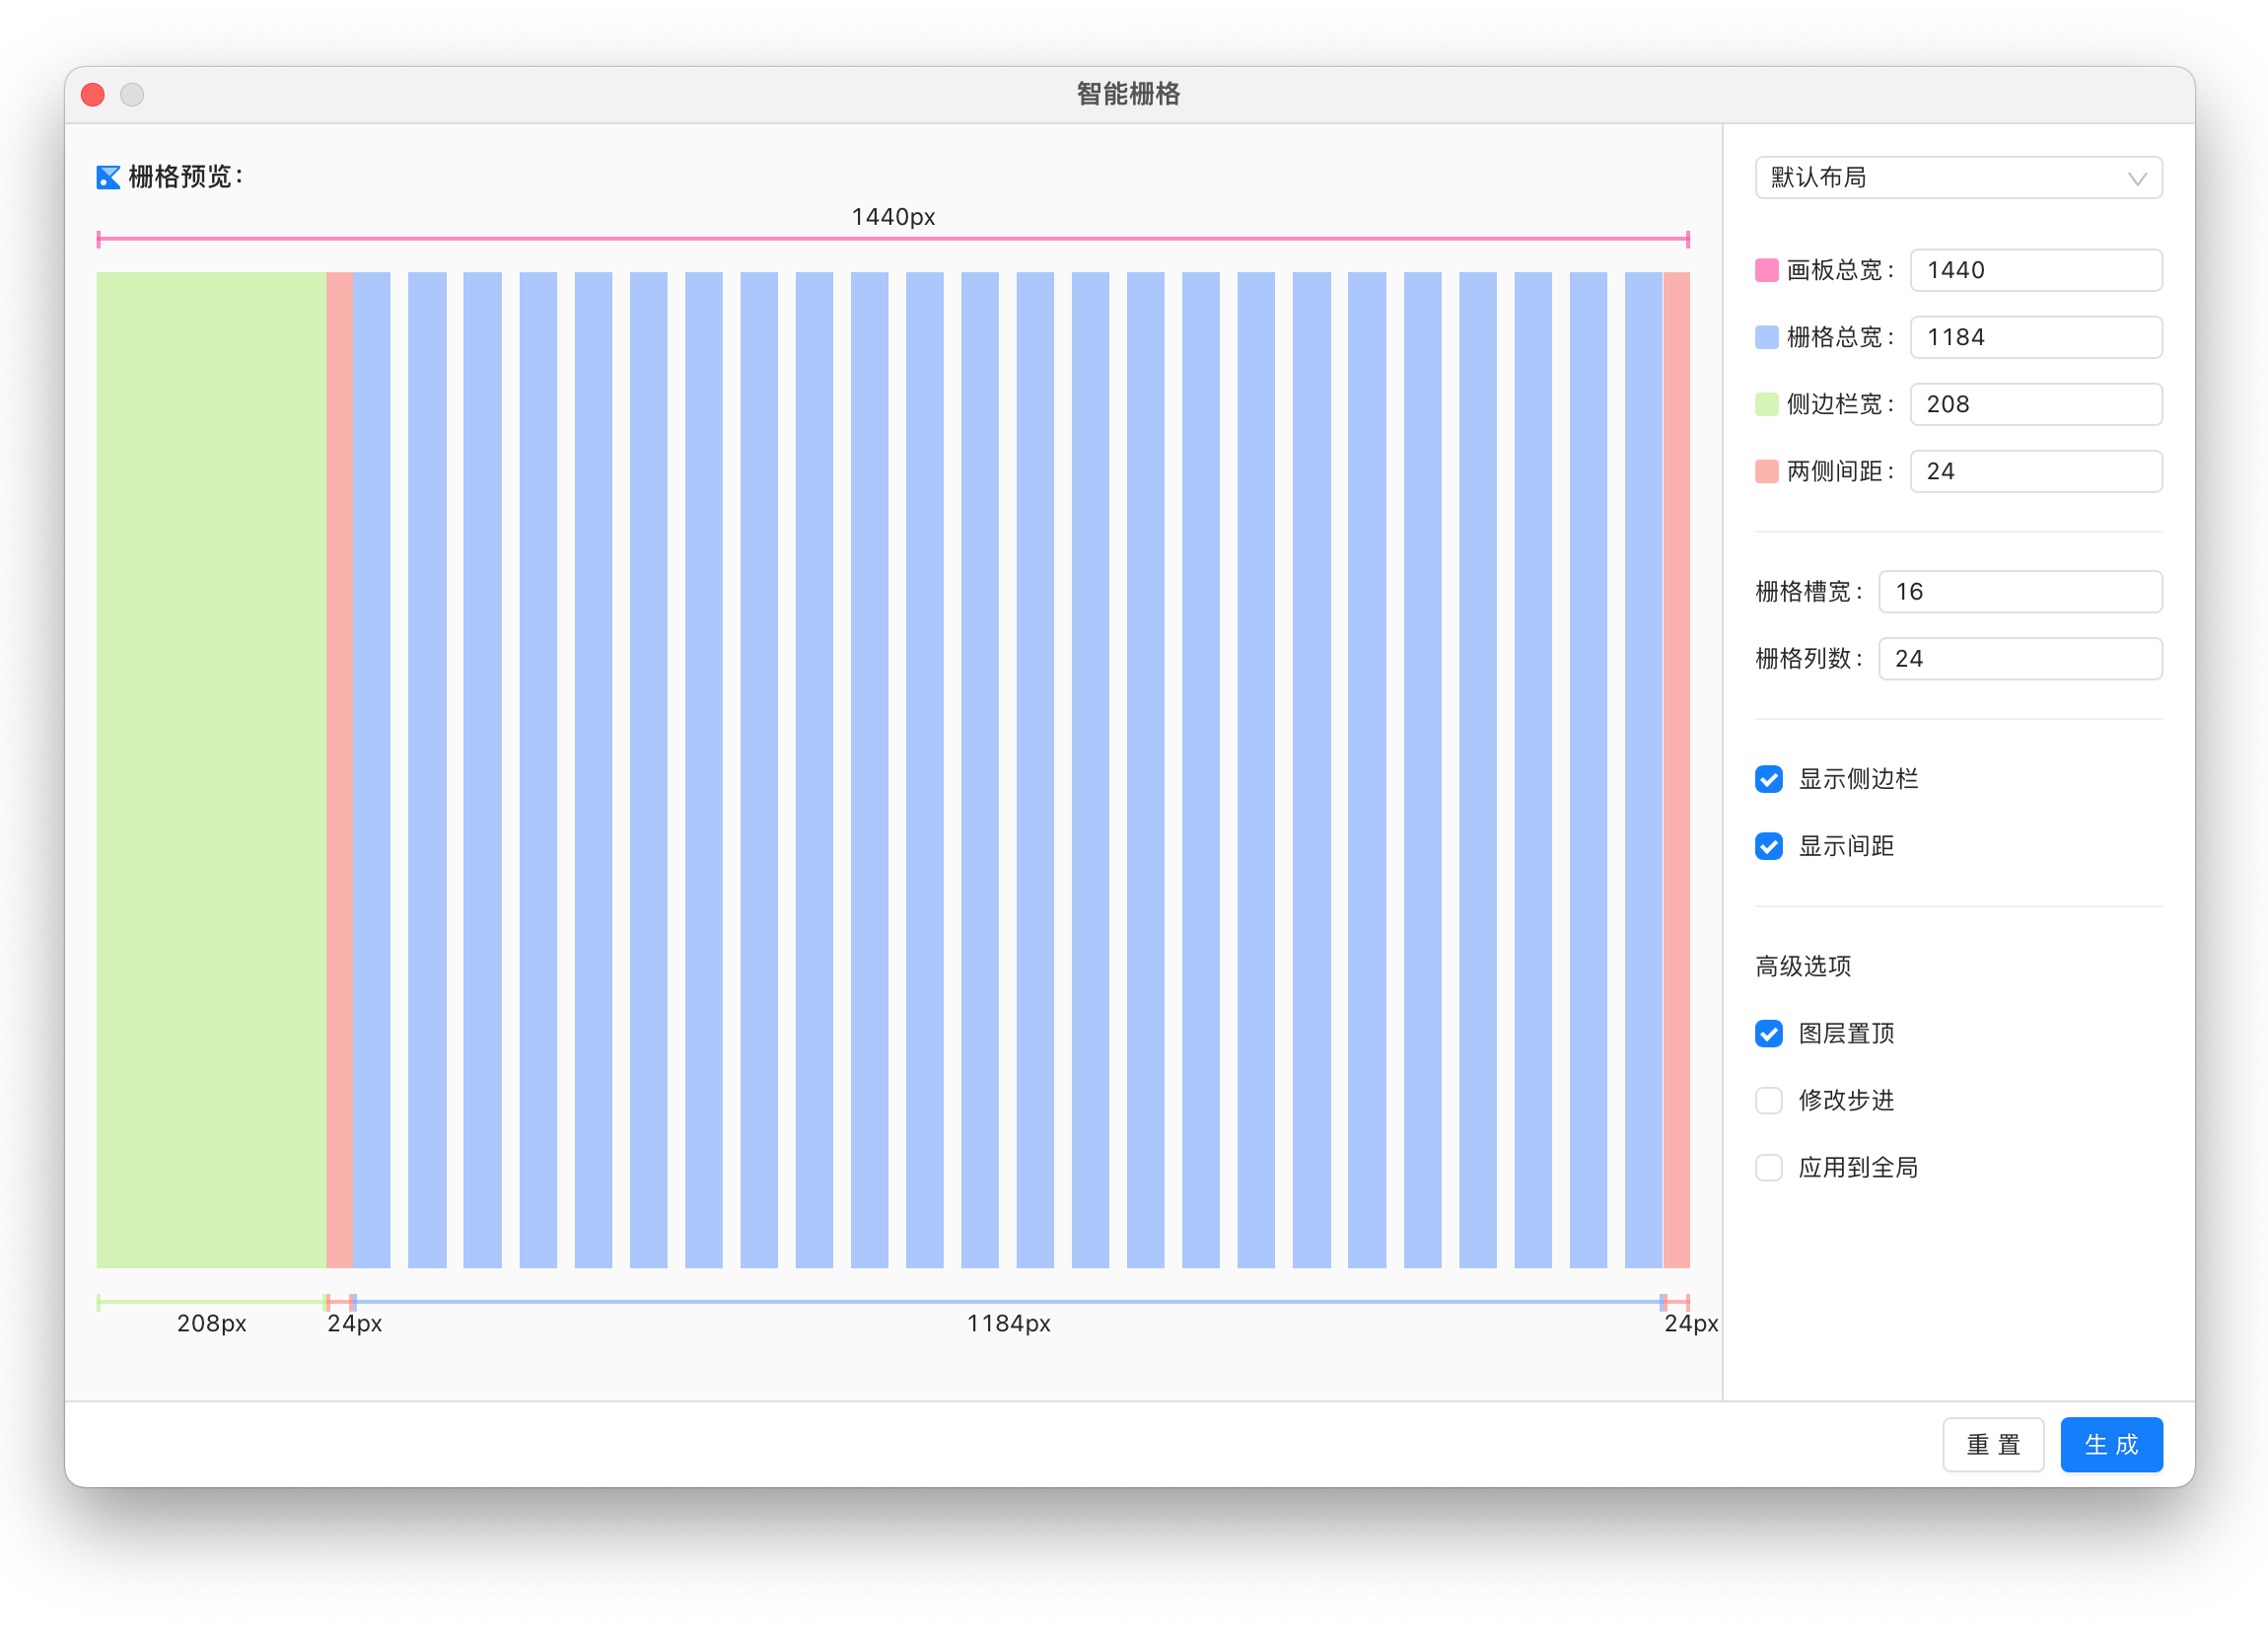Click the blue 栅格总宽 color swatch
The width and height of the screenshot is (2268, 1645).
(x=1766, y=337)
